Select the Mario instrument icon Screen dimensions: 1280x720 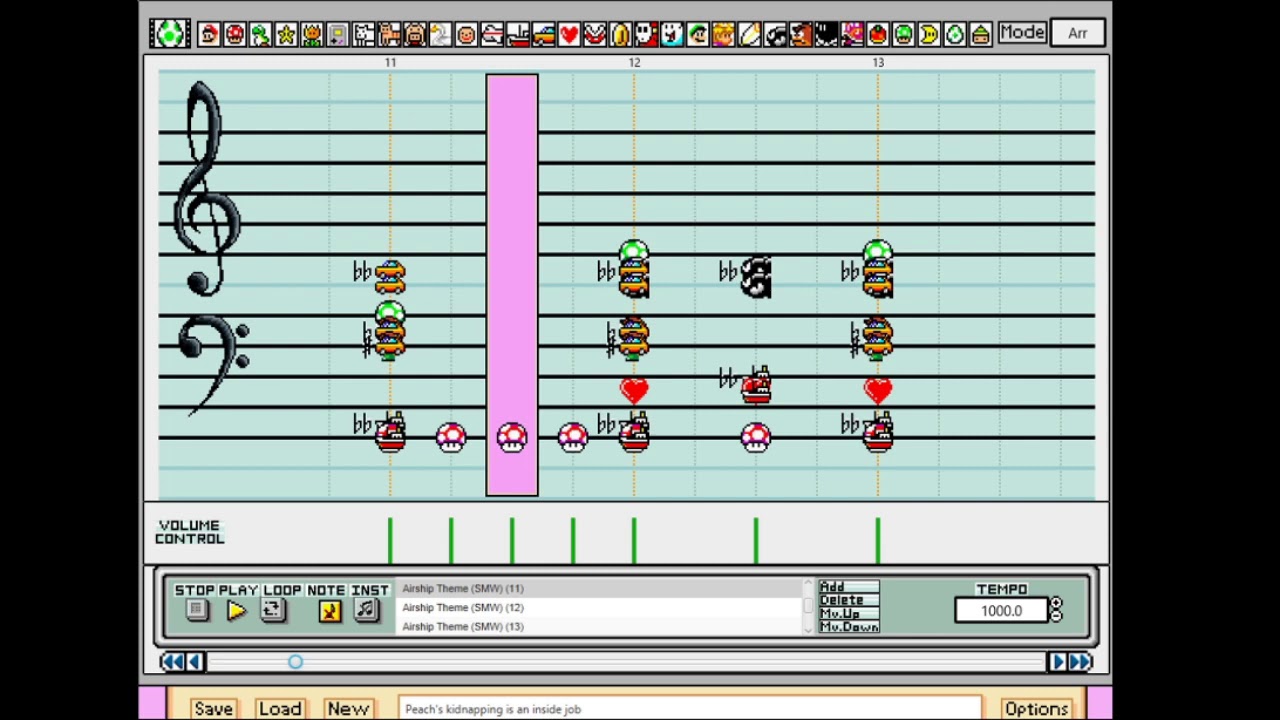pos(208,35)
